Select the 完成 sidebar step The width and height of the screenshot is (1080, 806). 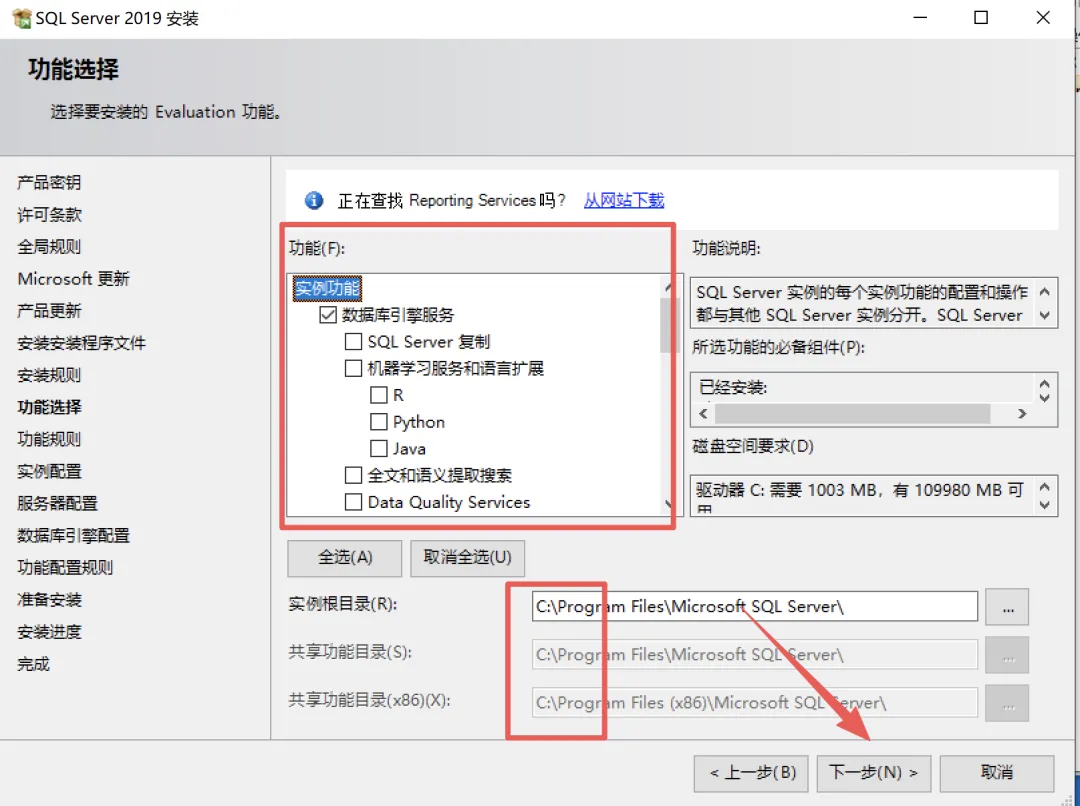coord(33,664)
